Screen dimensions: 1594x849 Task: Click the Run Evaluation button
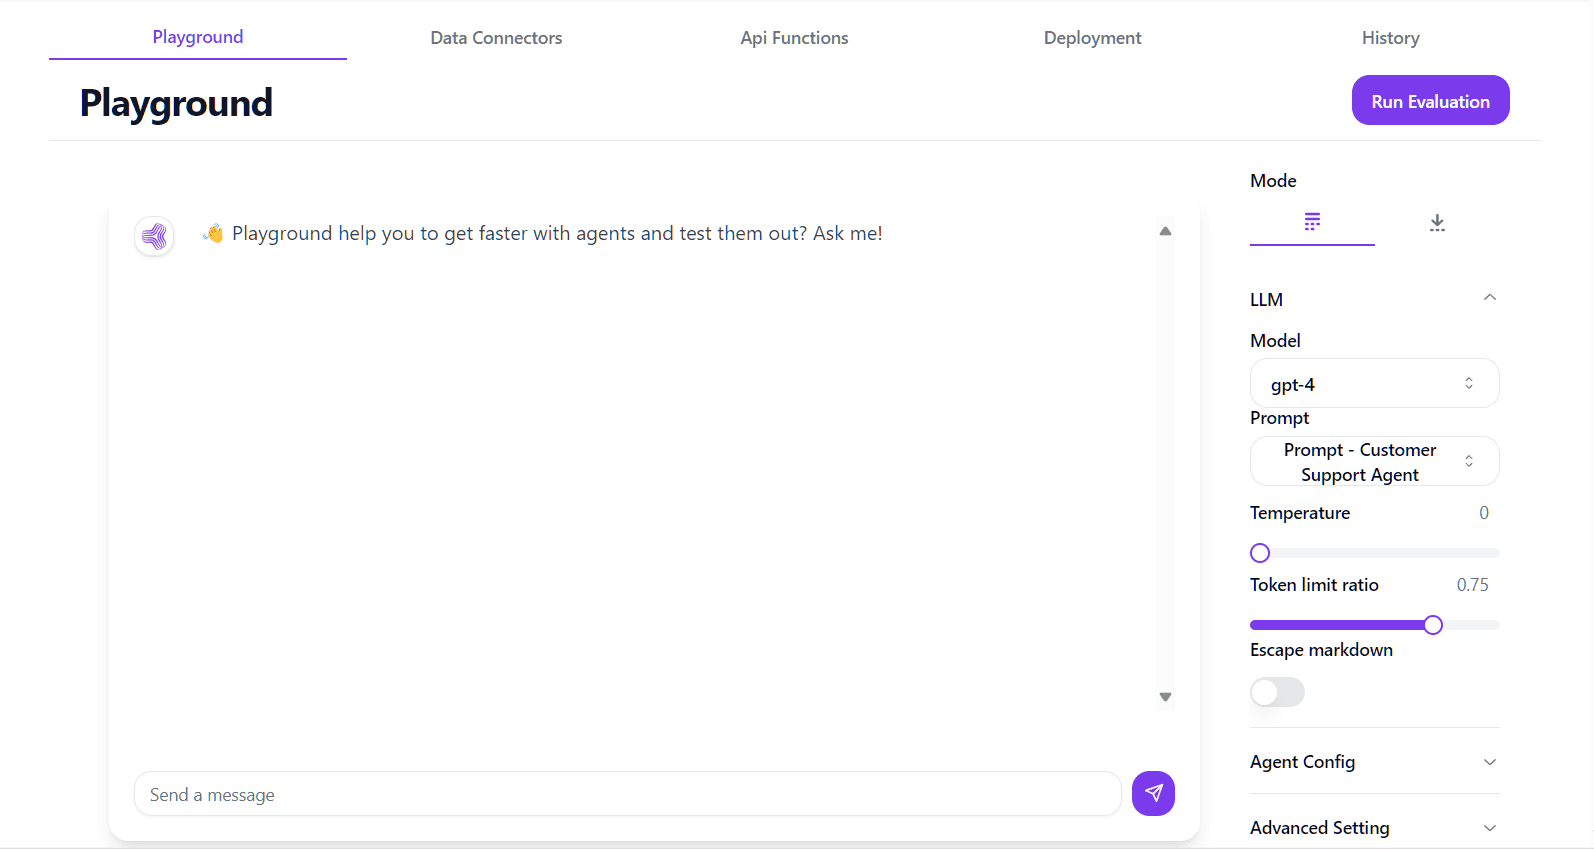(1430, 100)
